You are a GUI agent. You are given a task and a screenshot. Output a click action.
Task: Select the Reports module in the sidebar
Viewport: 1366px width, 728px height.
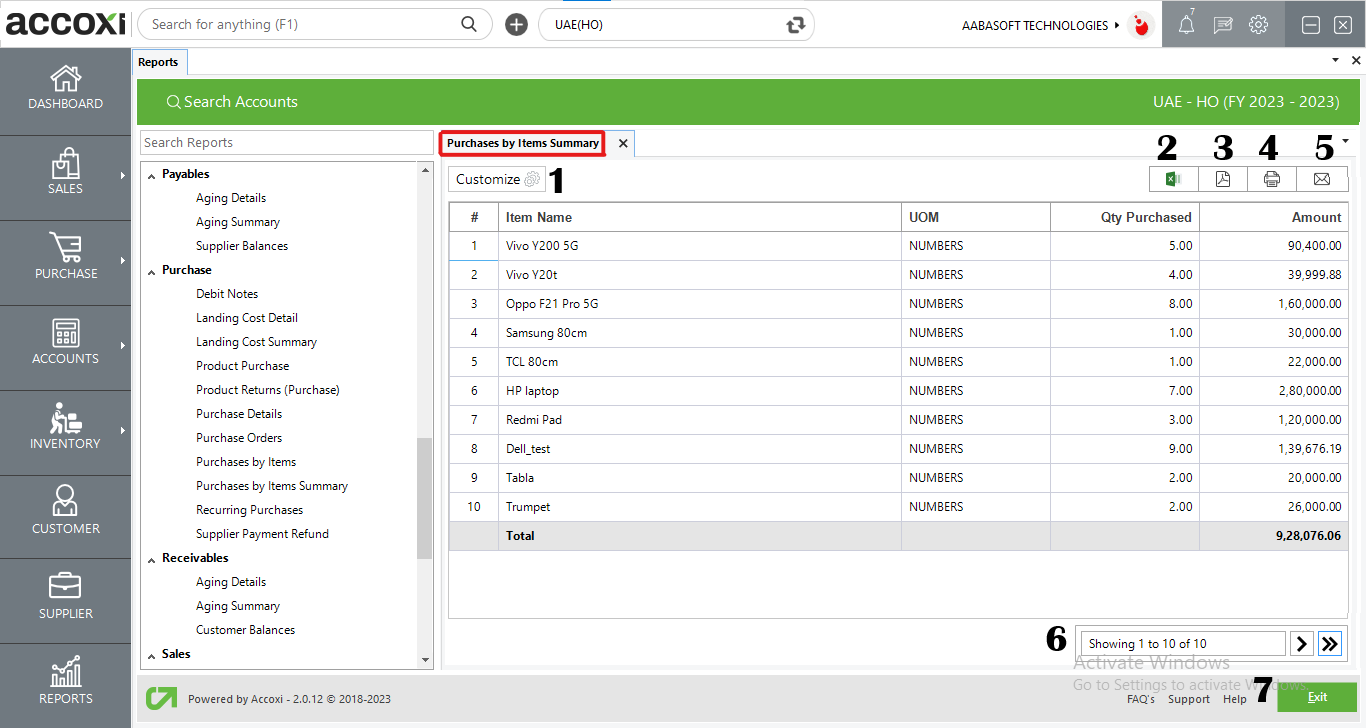click(65, 685)
